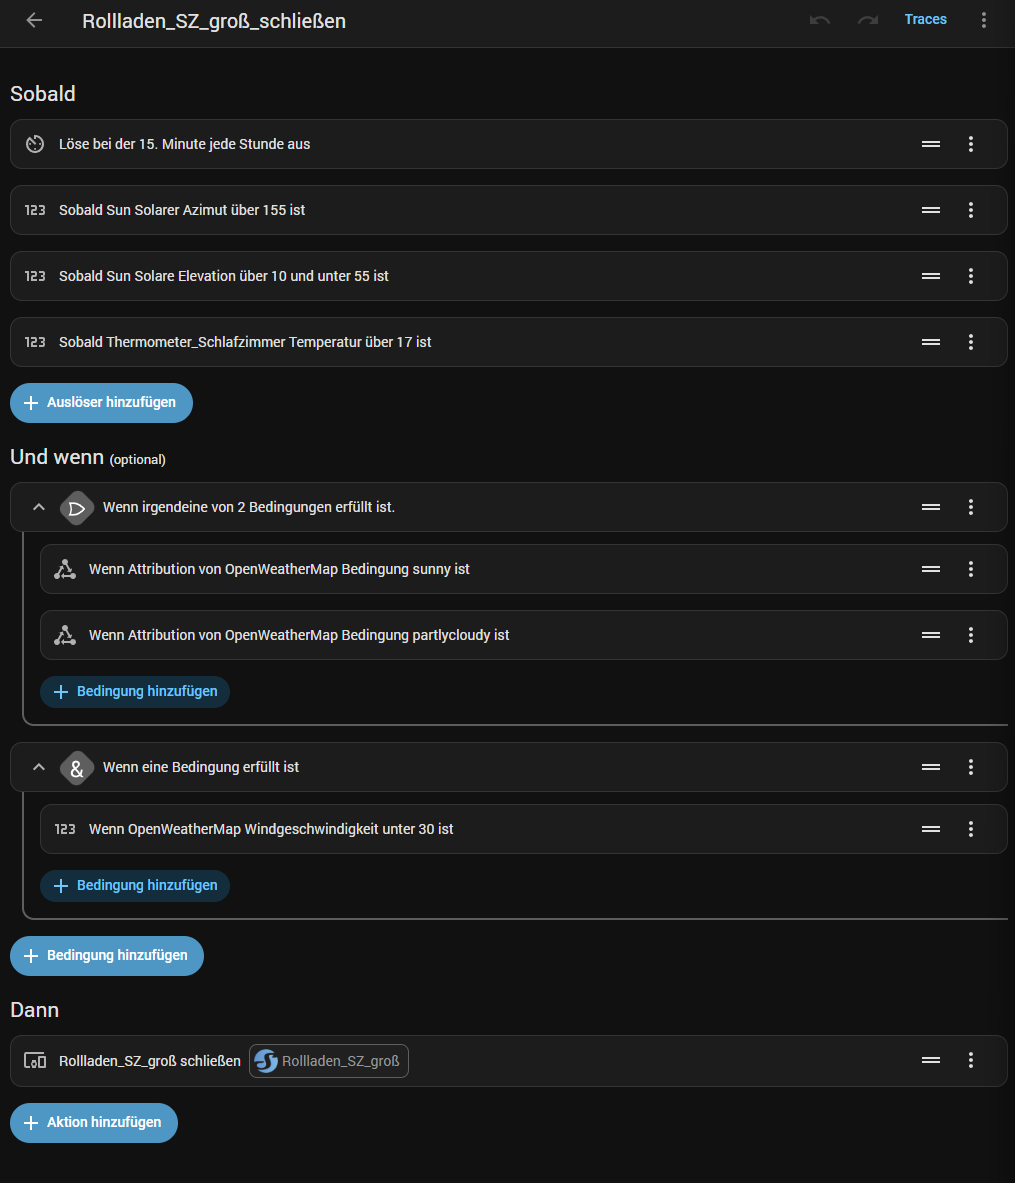Click the redo icon in header
Screen dimensions: 1015x1183
click(867, 20)
